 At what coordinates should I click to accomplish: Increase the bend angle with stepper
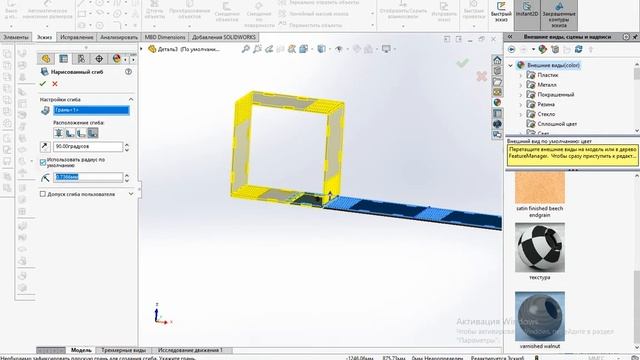coord(127,144)
